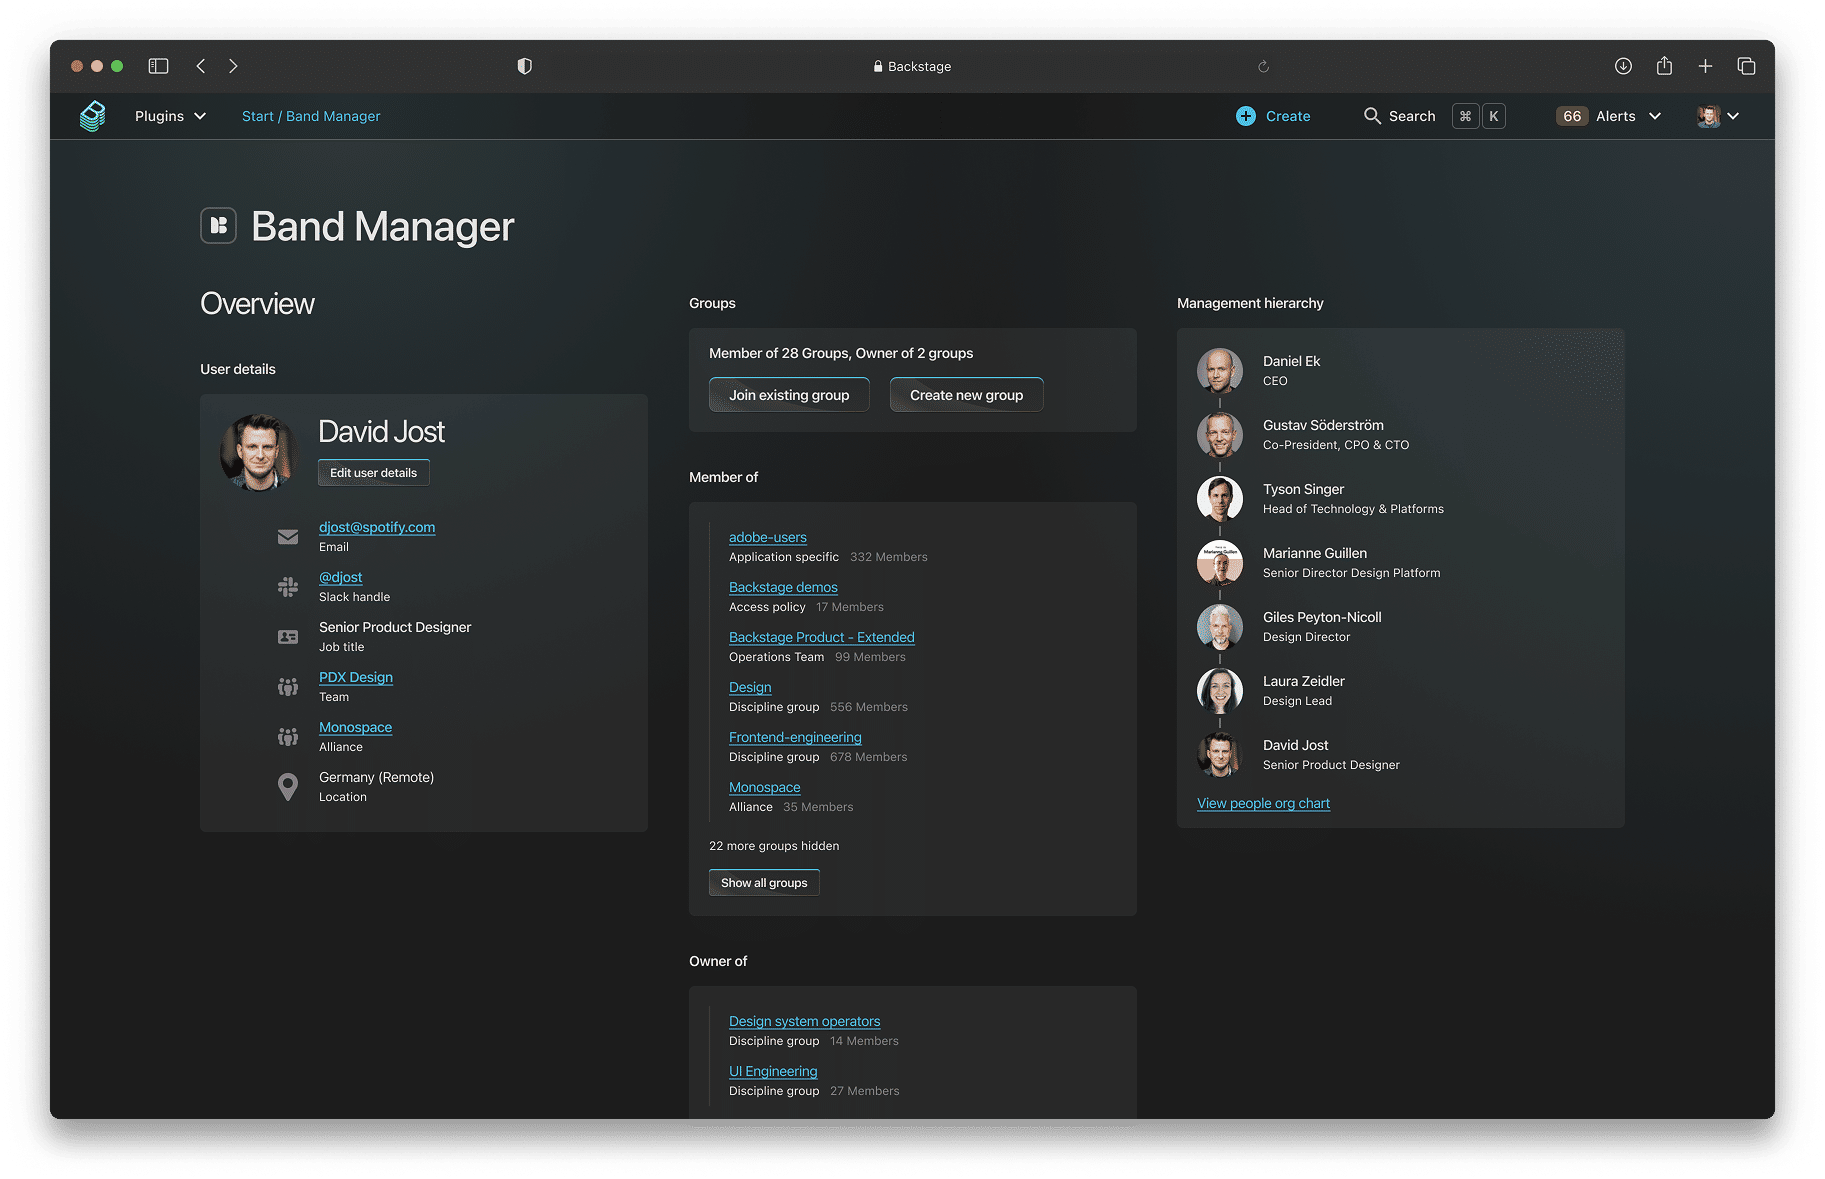
Task: Open View people org chart link
Action: (1263, 803)
